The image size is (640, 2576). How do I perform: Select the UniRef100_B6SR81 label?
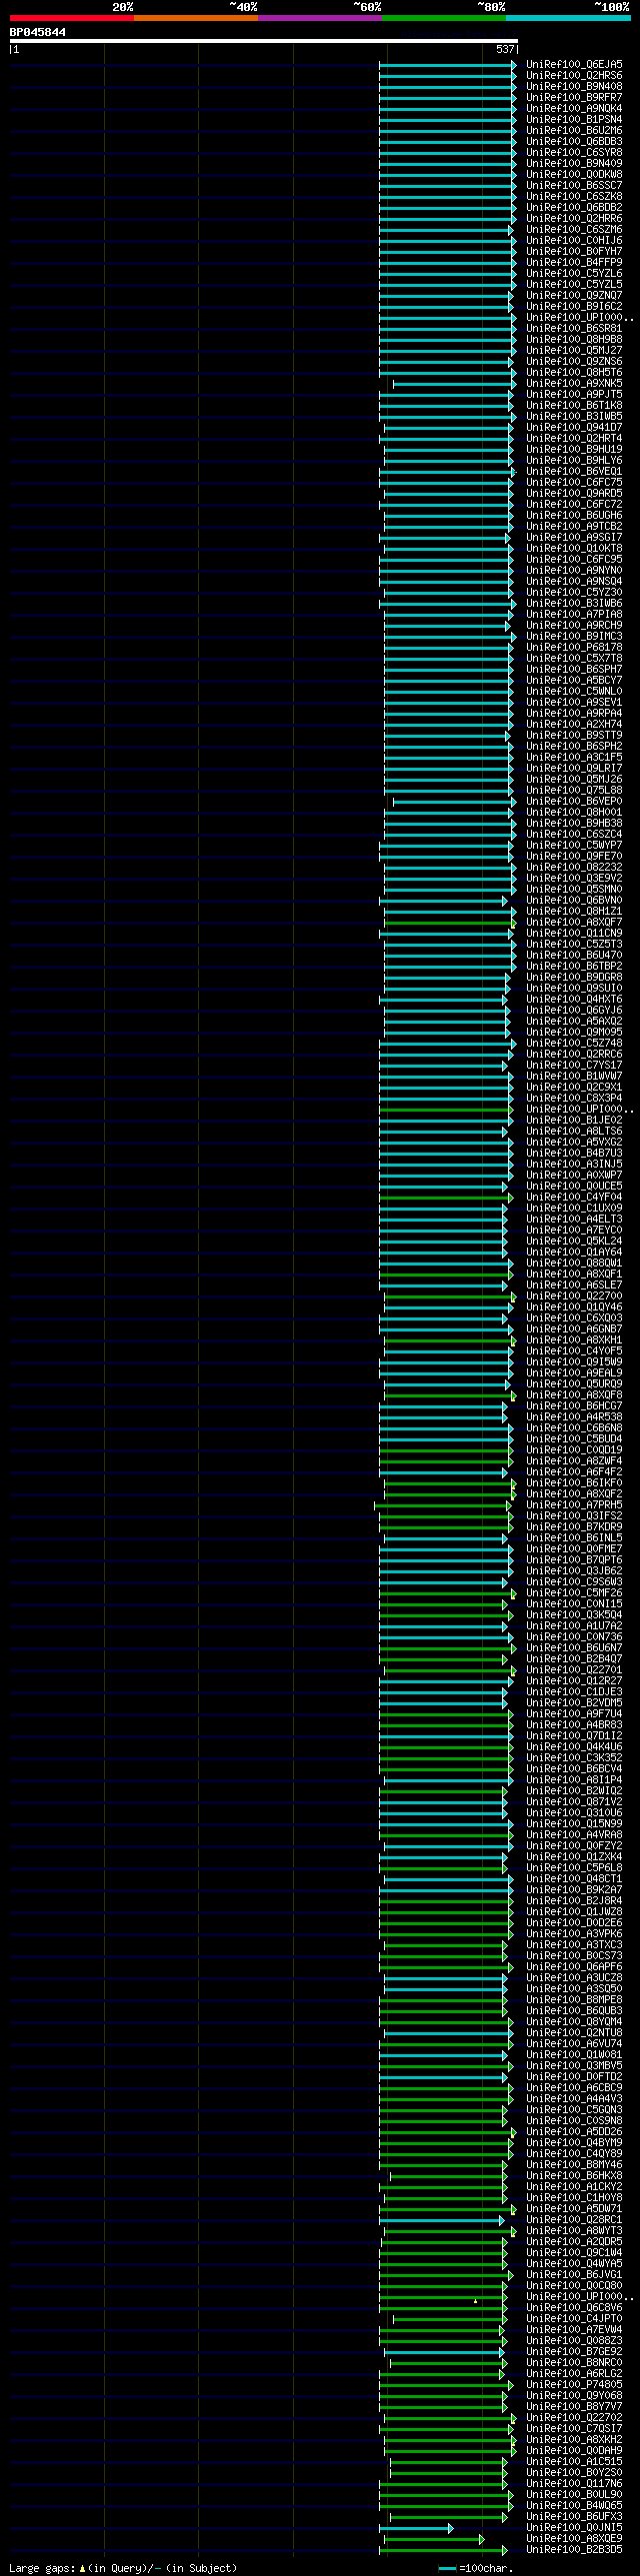574,328
